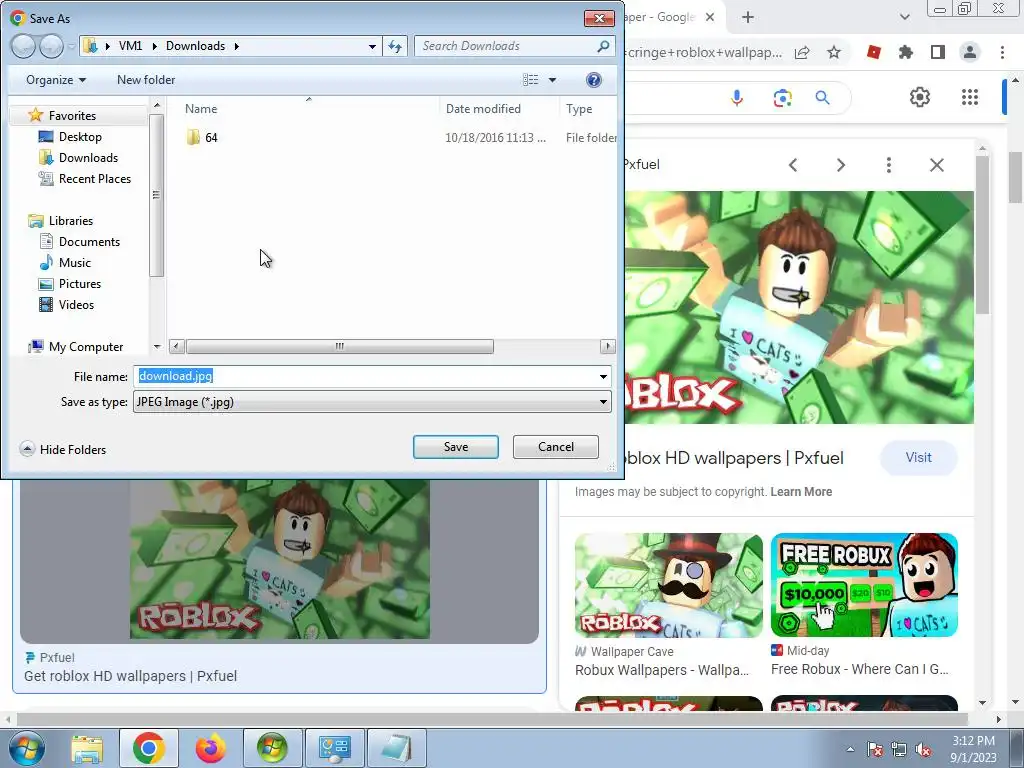Click the search magnifier in Search Downloads
Screen dimensions: 1024x768
603,46
